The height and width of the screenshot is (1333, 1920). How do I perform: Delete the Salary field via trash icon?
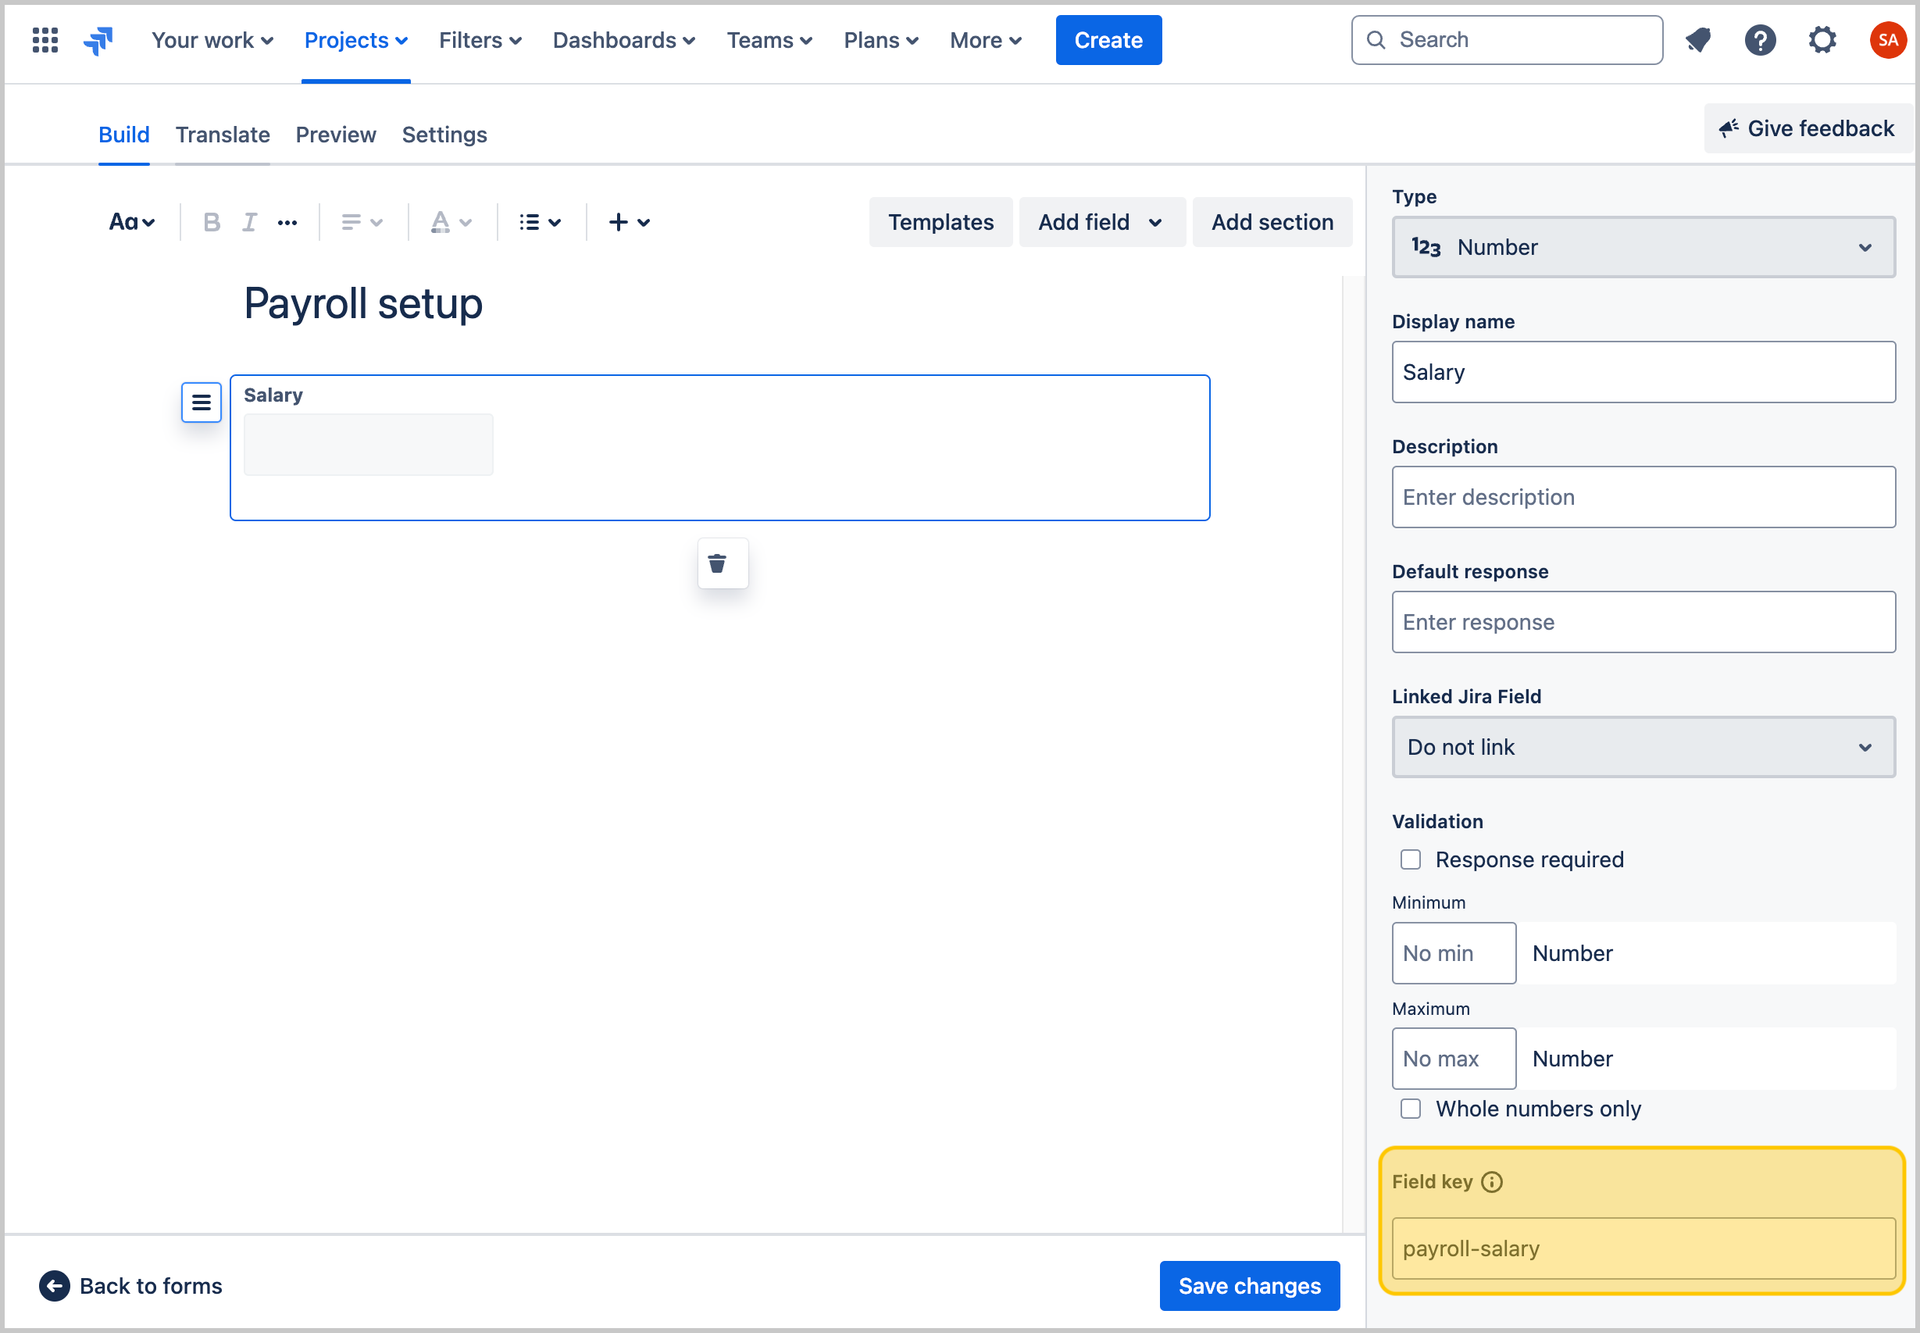point(722,563)
